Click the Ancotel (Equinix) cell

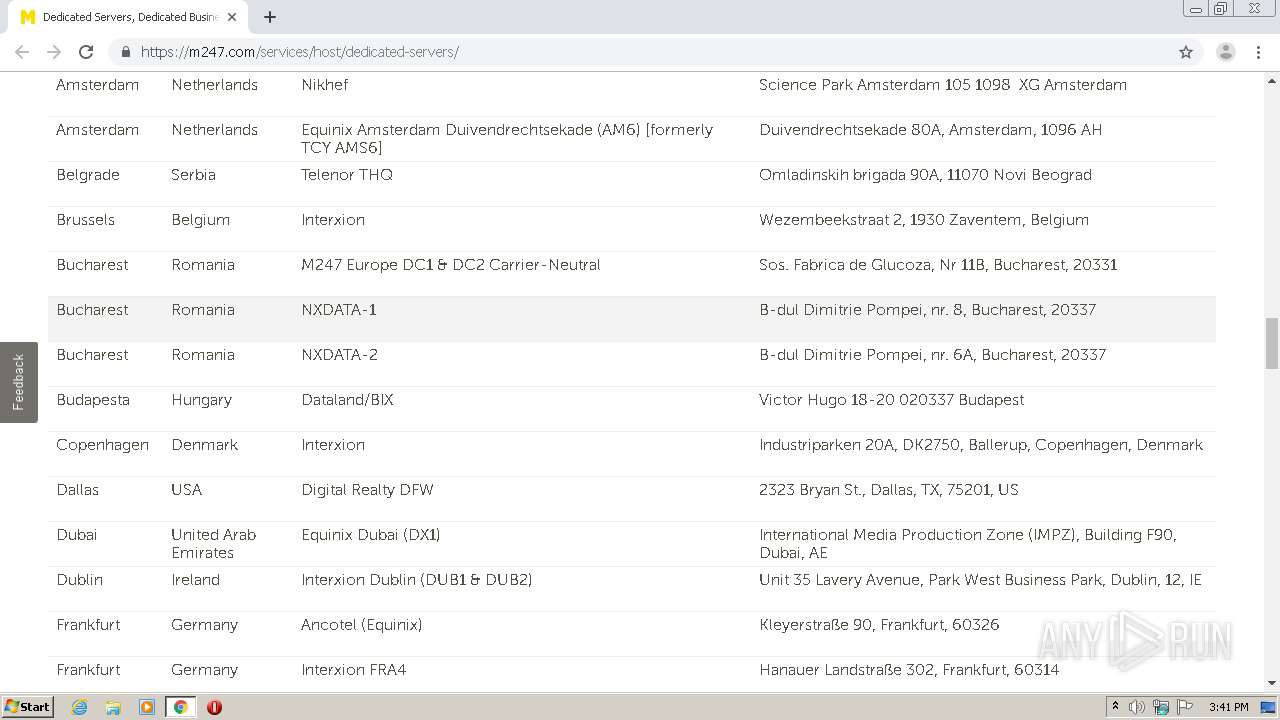click(x=362, y=625)
